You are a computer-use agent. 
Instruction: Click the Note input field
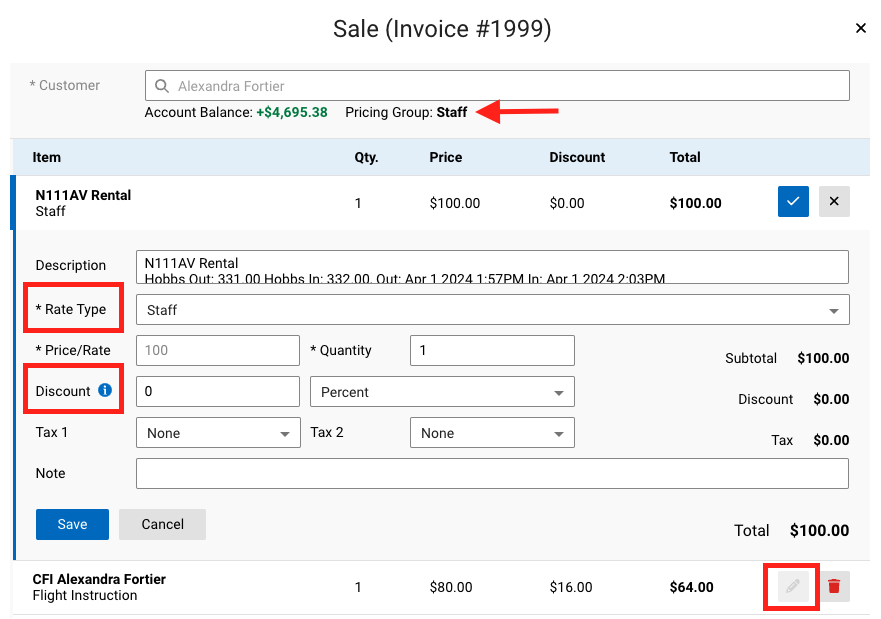point(492,474)
